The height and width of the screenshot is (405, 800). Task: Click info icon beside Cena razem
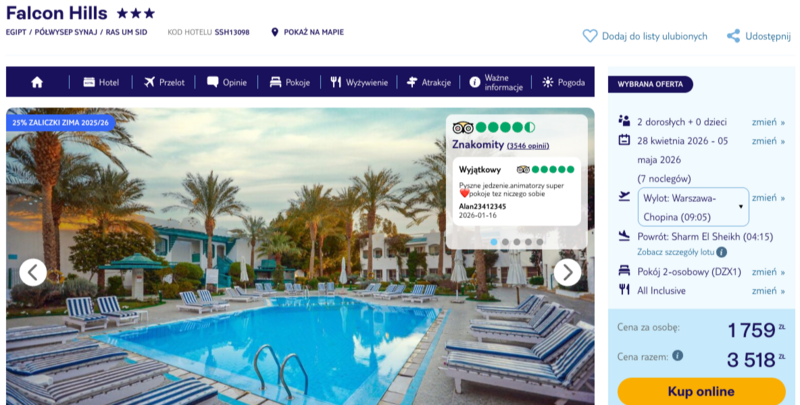pos(678,356)
